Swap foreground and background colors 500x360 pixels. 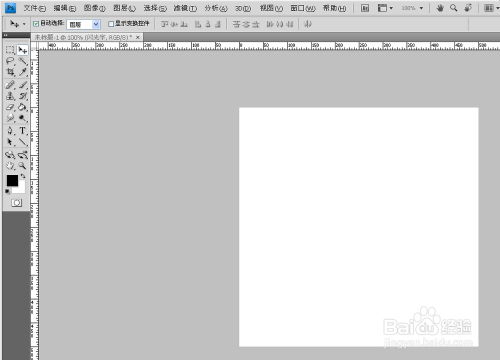pyautogui.click(x=23, y=176)
